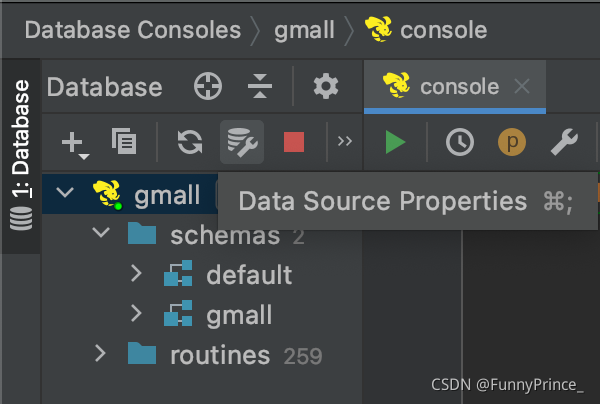Expand the routines folder
This screenshot has width=600, height=404.
coord(100,353)
